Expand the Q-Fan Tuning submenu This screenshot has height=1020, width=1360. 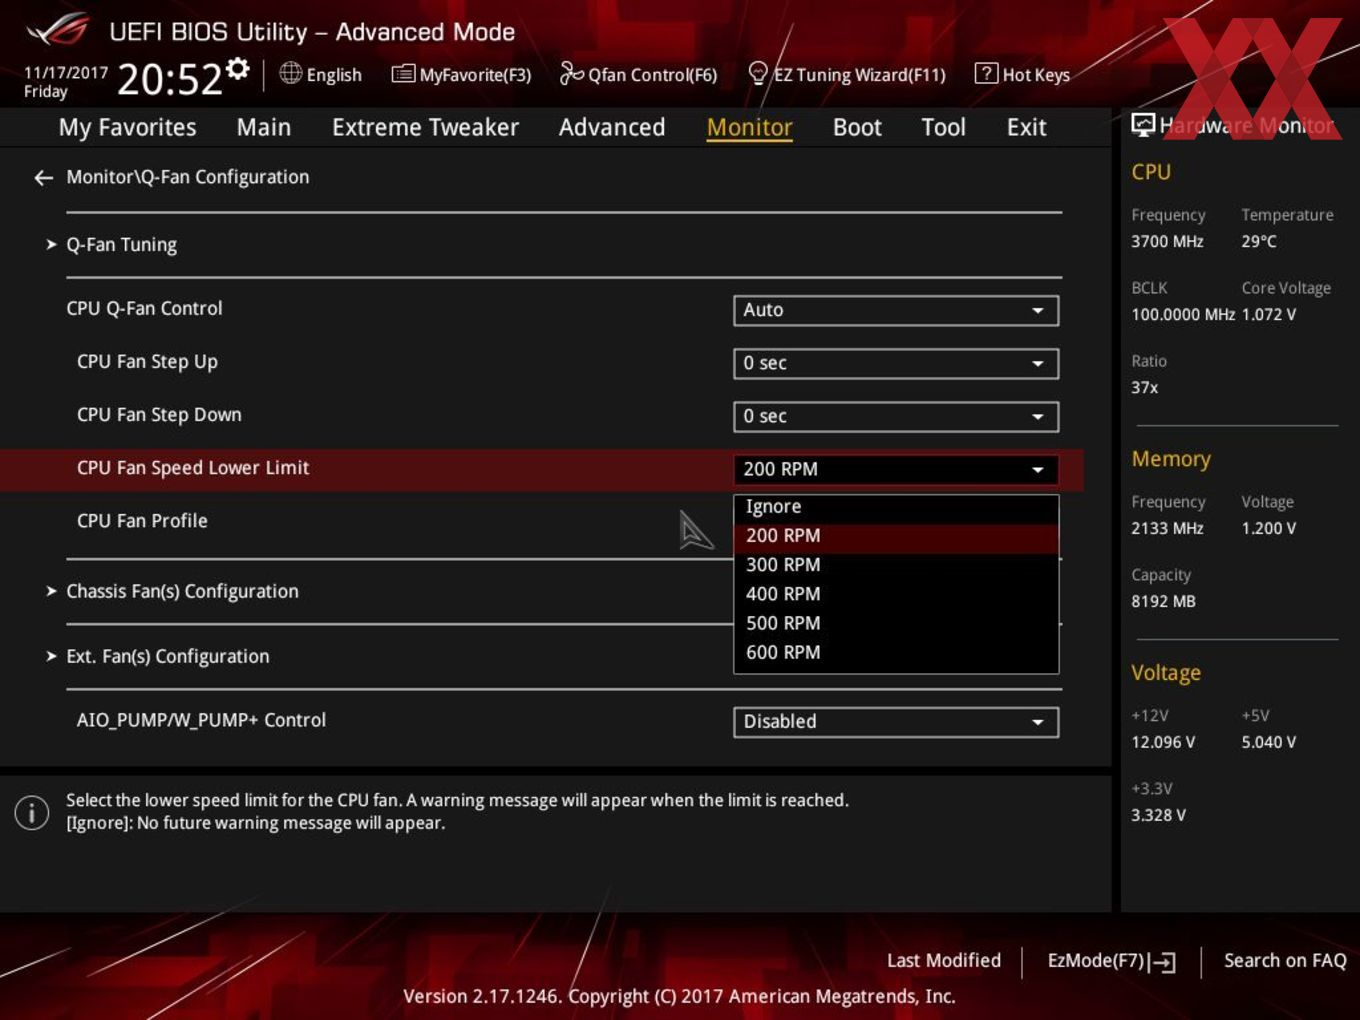point(121,245)
